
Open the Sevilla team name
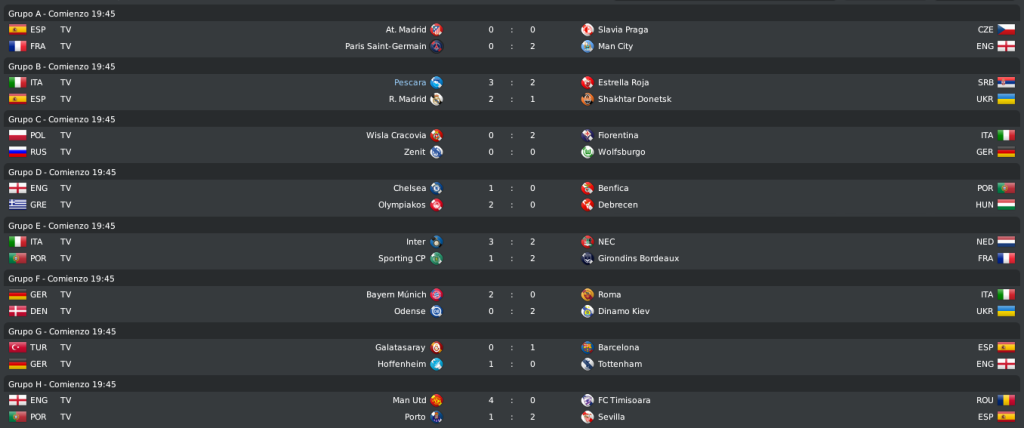pyautogui.click(x=611, y=417)
